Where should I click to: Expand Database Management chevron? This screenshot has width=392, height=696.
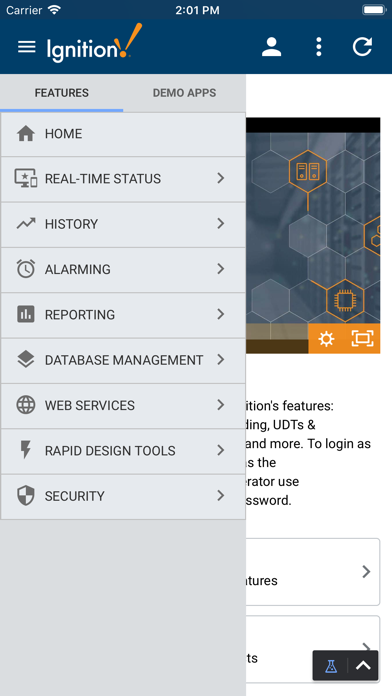click(x=221, y=359)
